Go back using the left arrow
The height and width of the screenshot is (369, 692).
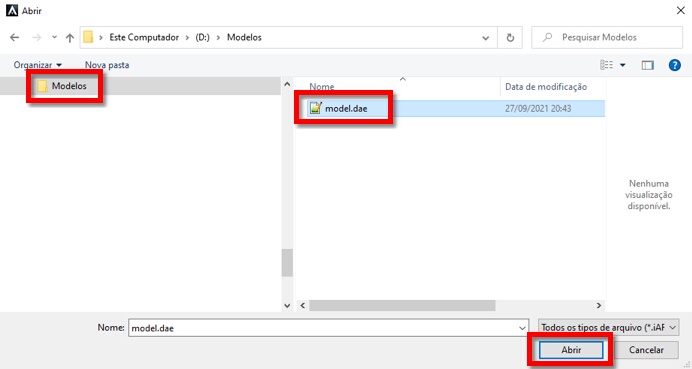click(15, 38)
